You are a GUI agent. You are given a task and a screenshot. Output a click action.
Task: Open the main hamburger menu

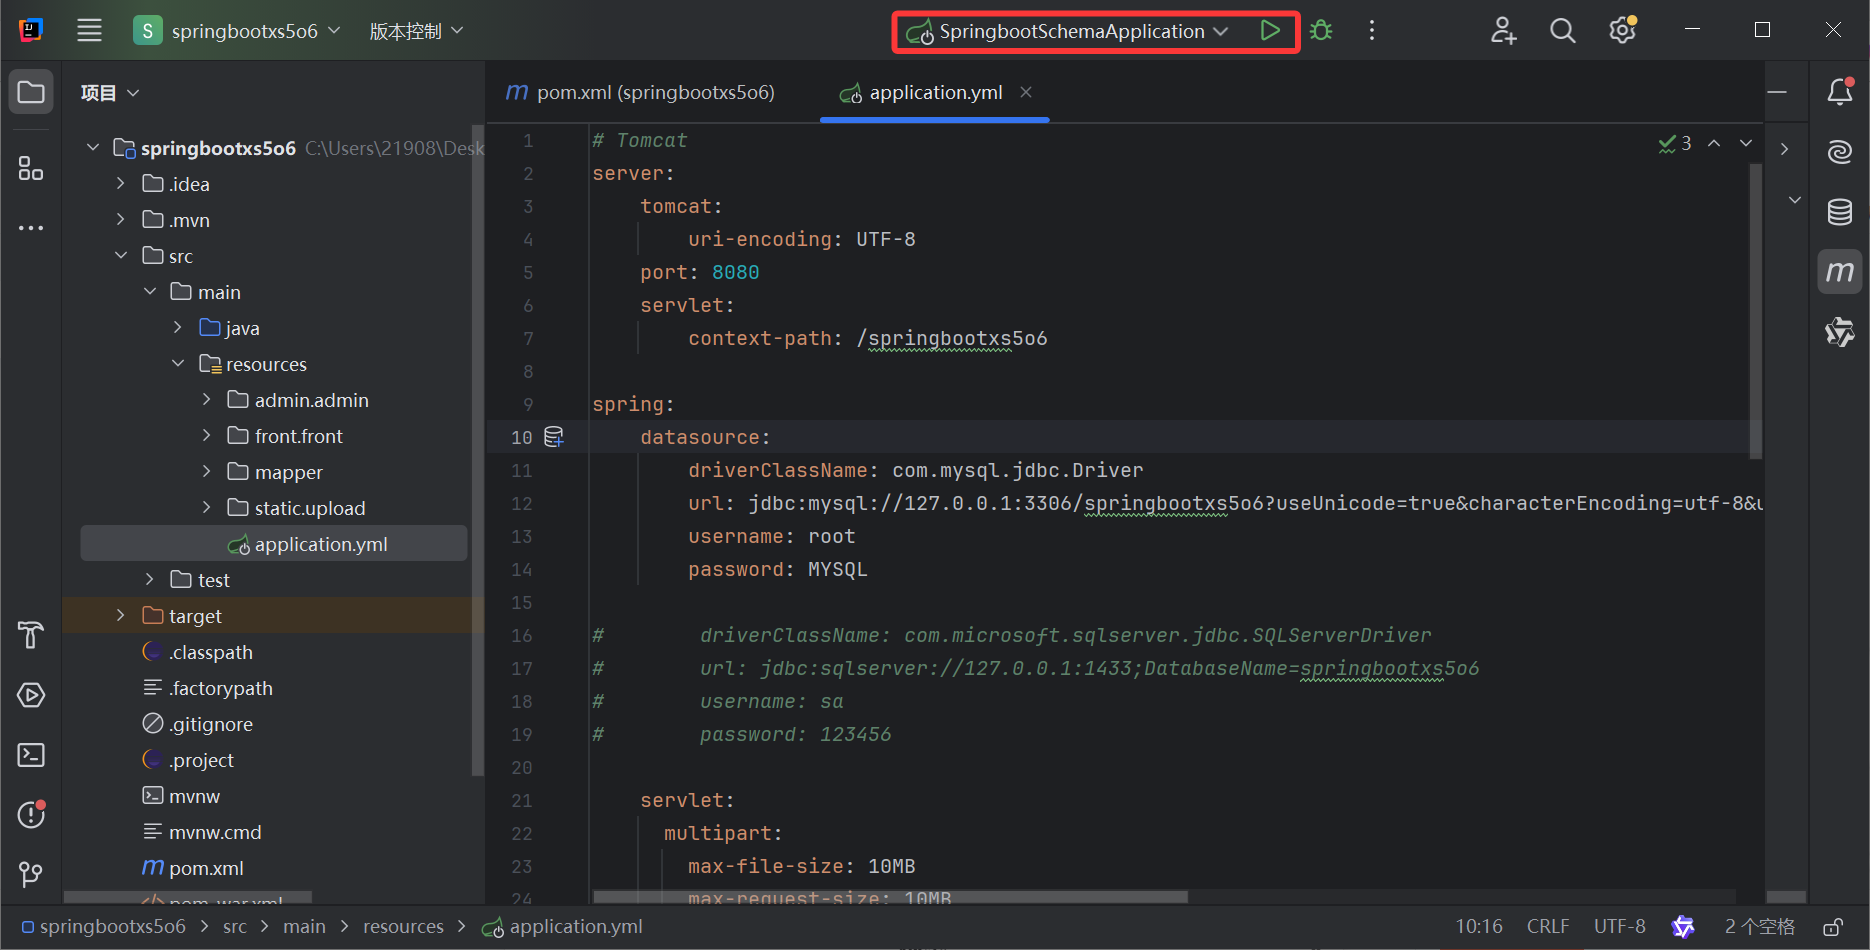click(x=89, y=30)
